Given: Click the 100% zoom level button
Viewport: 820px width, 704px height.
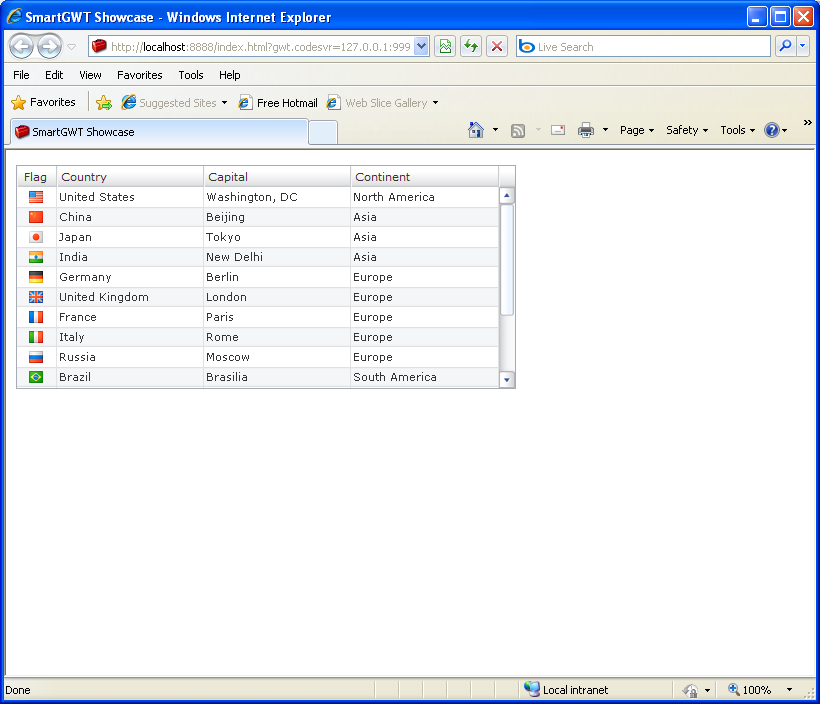Looking at the screenshot, I should (750, 690).
